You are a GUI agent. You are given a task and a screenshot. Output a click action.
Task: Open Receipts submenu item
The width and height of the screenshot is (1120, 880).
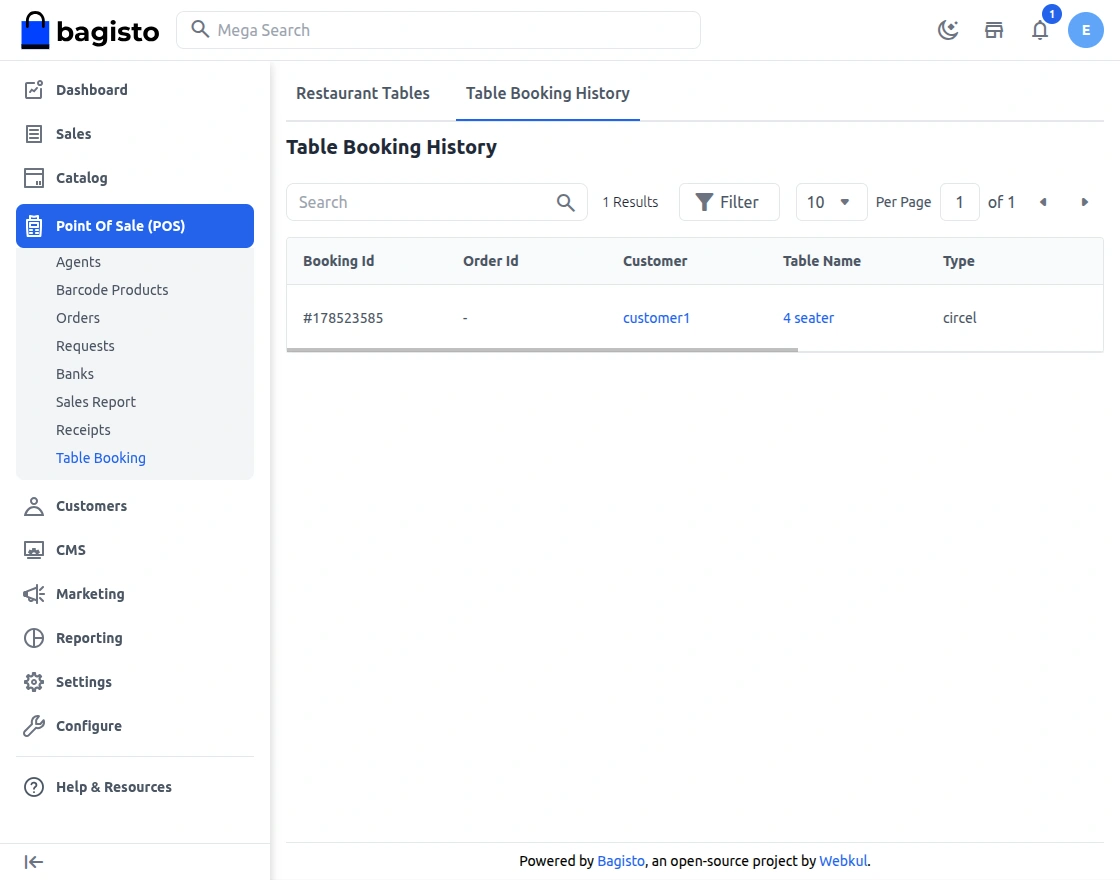click(x=84, y=430)
